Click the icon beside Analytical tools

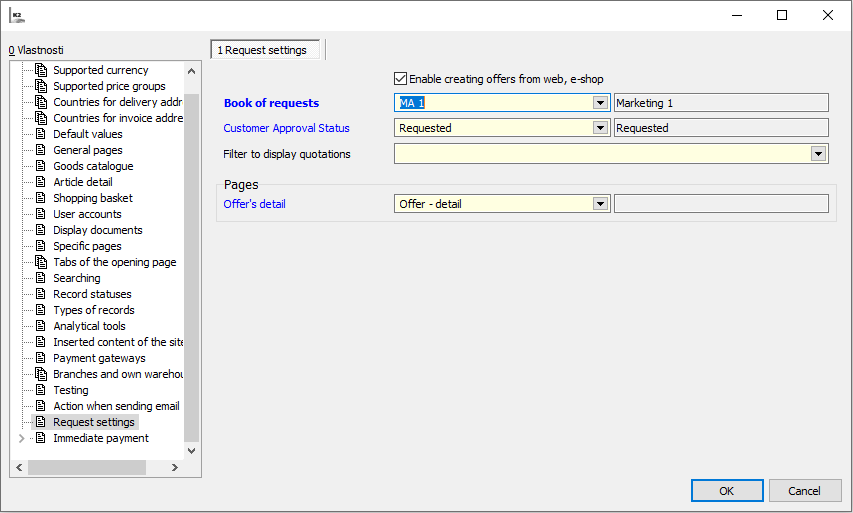coord(41,326)
